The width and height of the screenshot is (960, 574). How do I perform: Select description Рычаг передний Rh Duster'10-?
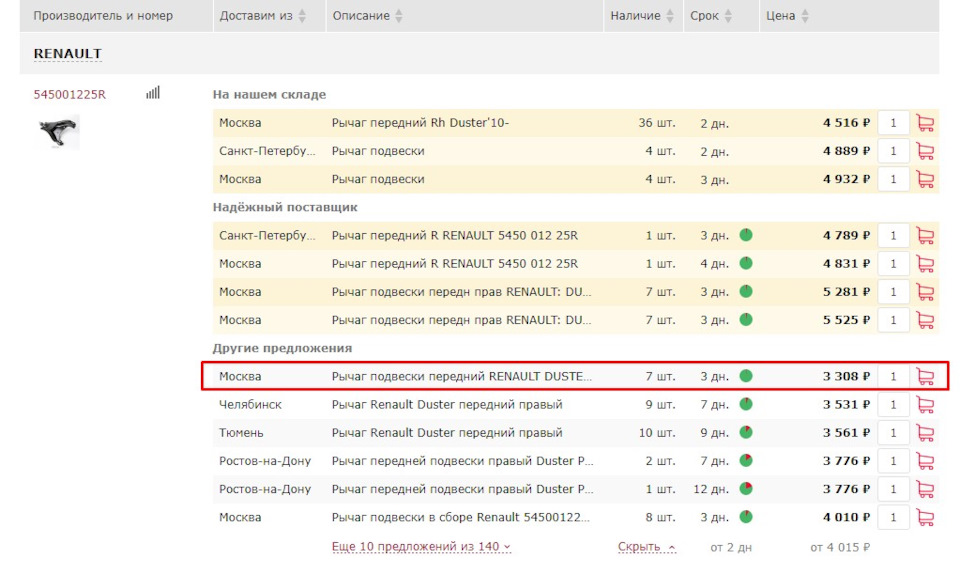coord(420,123)
